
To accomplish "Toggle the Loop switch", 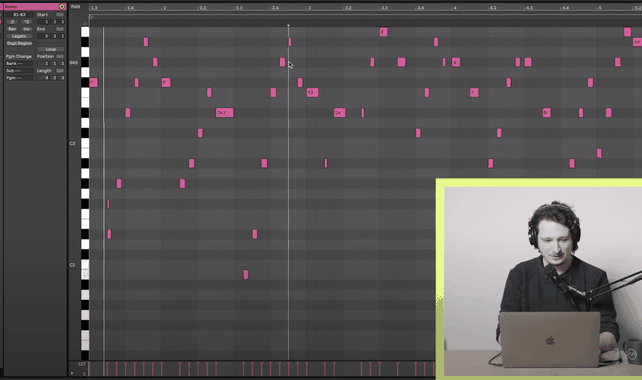I will 51,49.
